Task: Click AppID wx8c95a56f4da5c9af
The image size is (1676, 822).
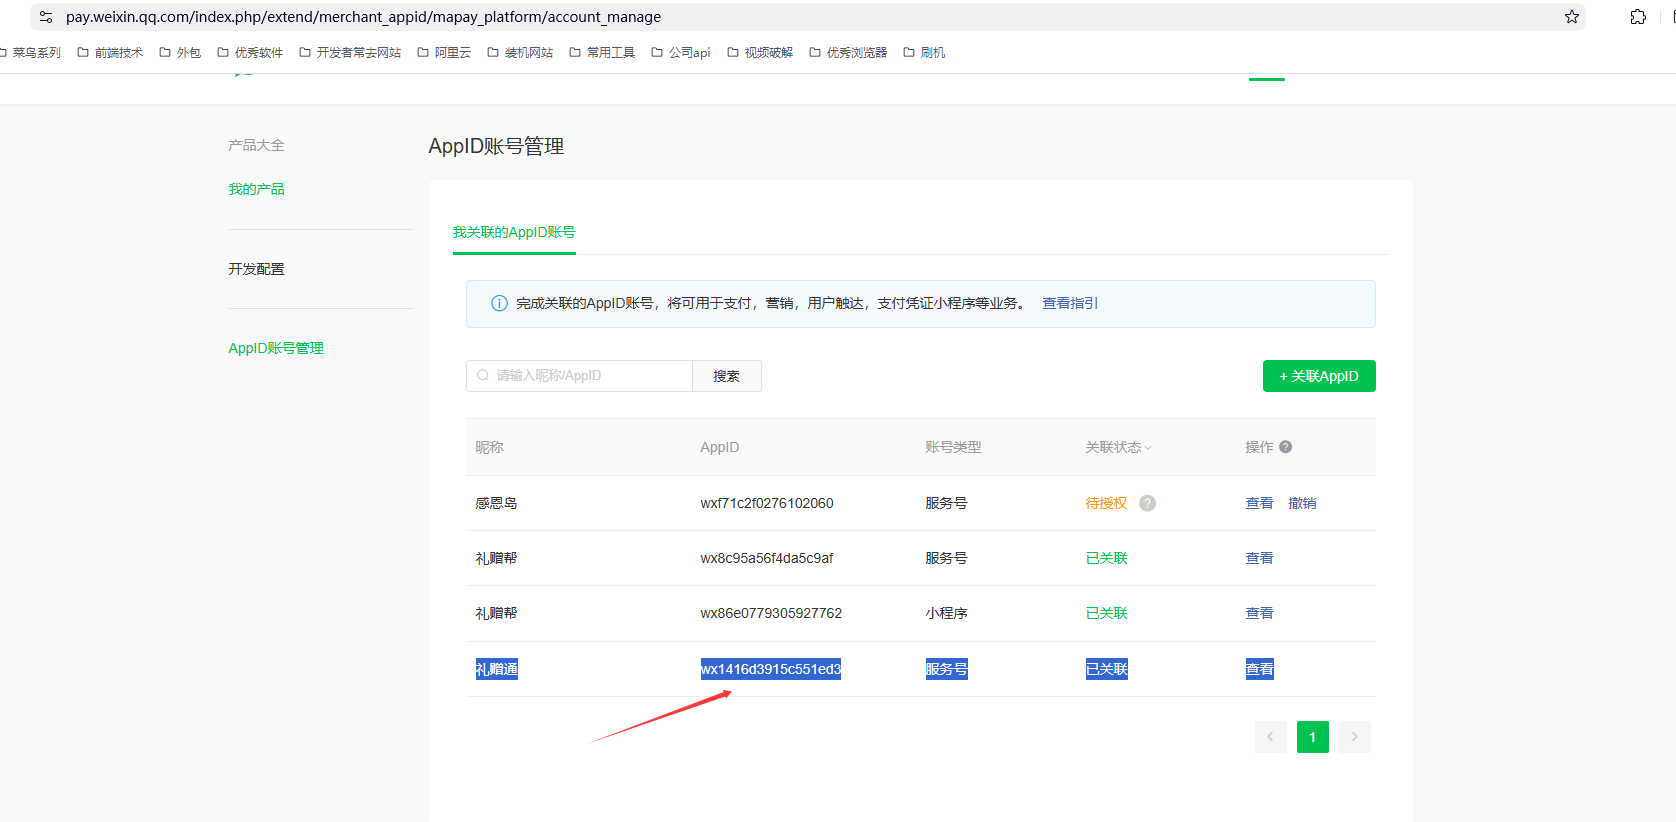Action: [767, 558]
